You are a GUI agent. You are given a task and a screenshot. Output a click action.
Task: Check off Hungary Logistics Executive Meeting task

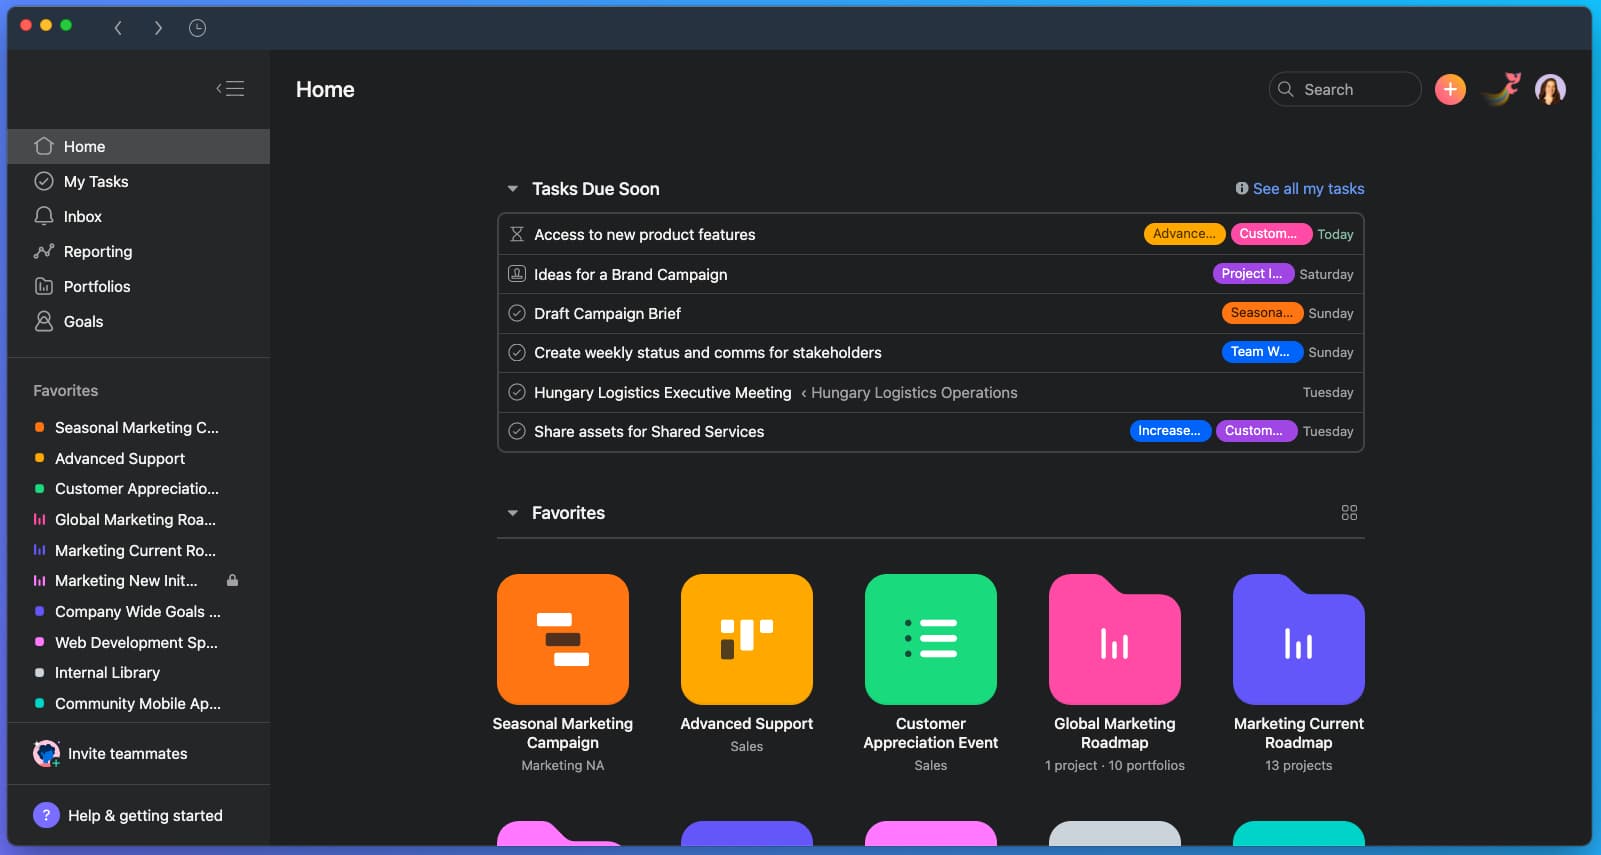click(517, 393)
